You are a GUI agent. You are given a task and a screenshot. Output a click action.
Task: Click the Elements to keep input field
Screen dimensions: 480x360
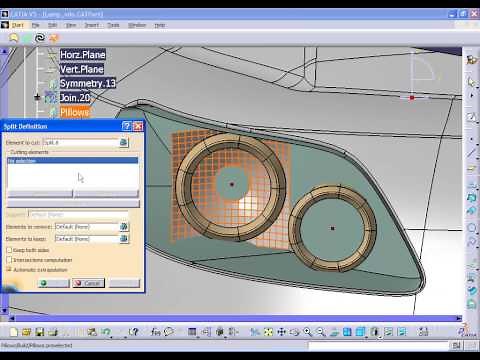click(87, 239)
